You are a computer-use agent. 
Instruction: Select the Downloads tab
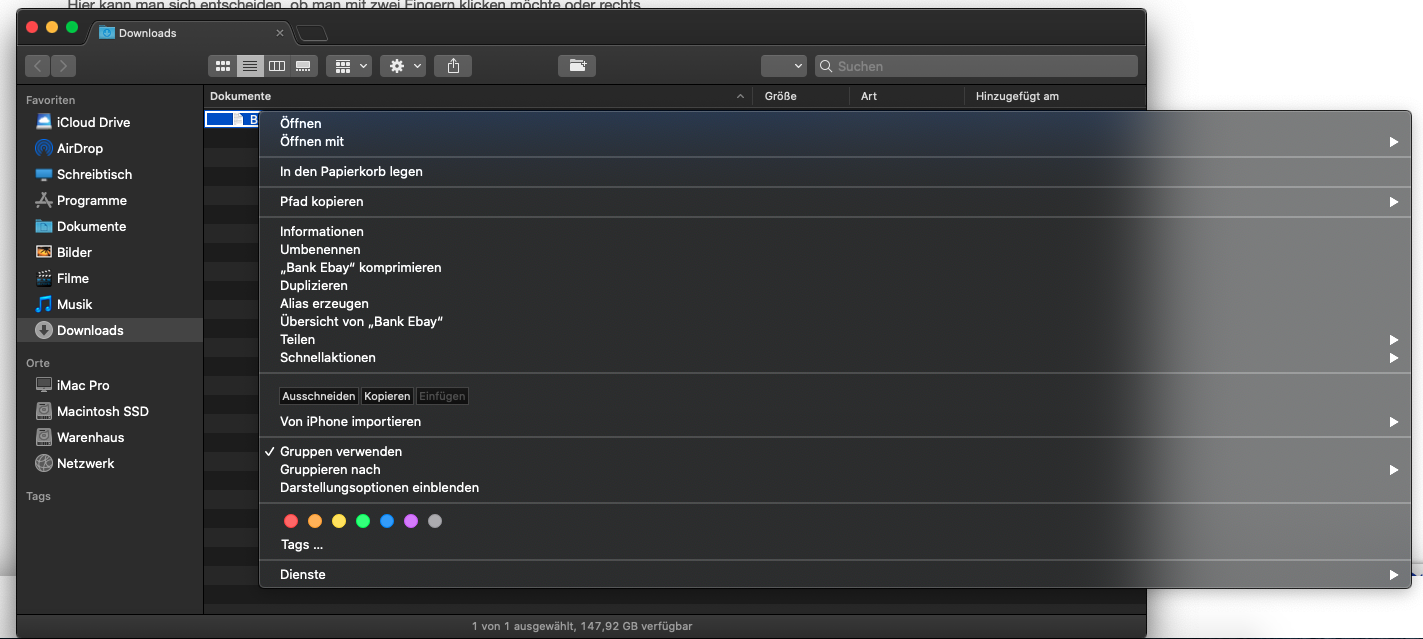pyautogui.click(x=191, y=33)
